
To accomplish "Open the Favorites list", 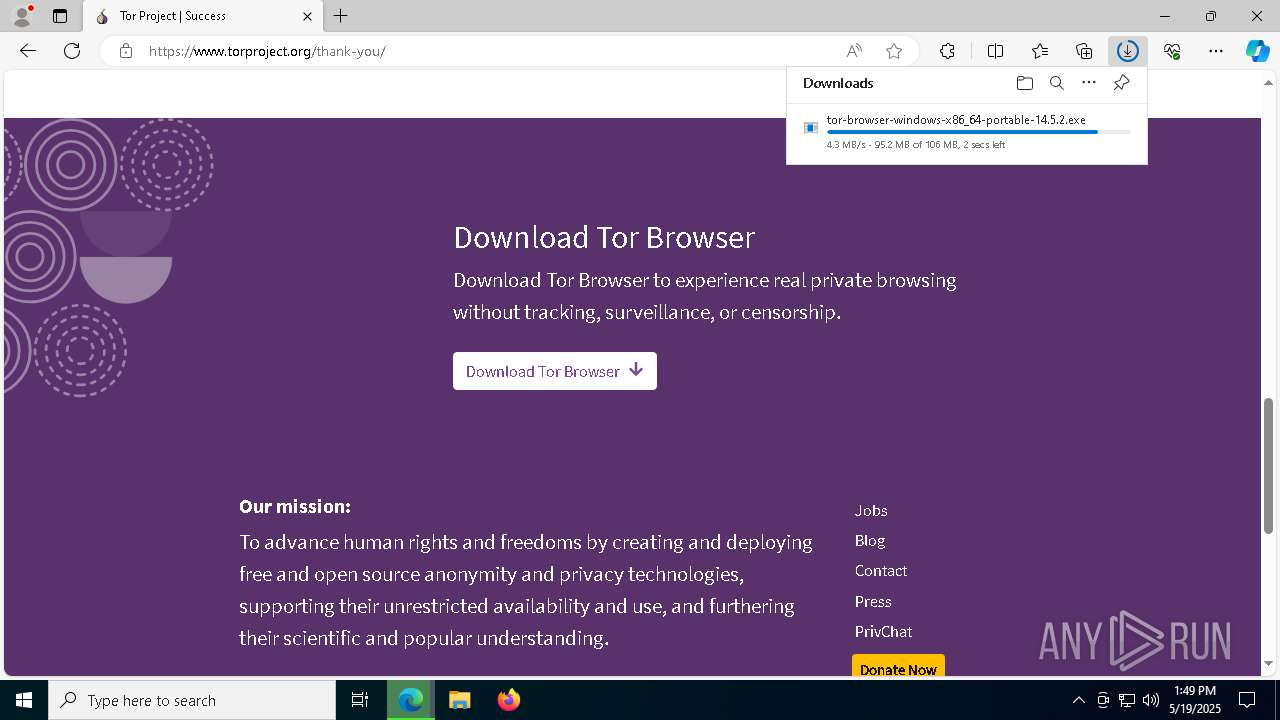I will [1040, 51].
